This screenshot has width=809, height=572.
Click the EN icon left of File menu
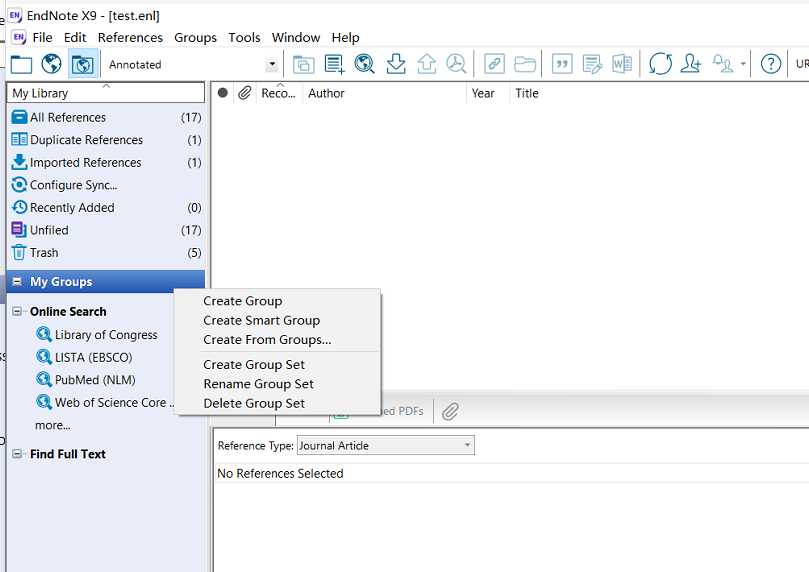[19, 37]
